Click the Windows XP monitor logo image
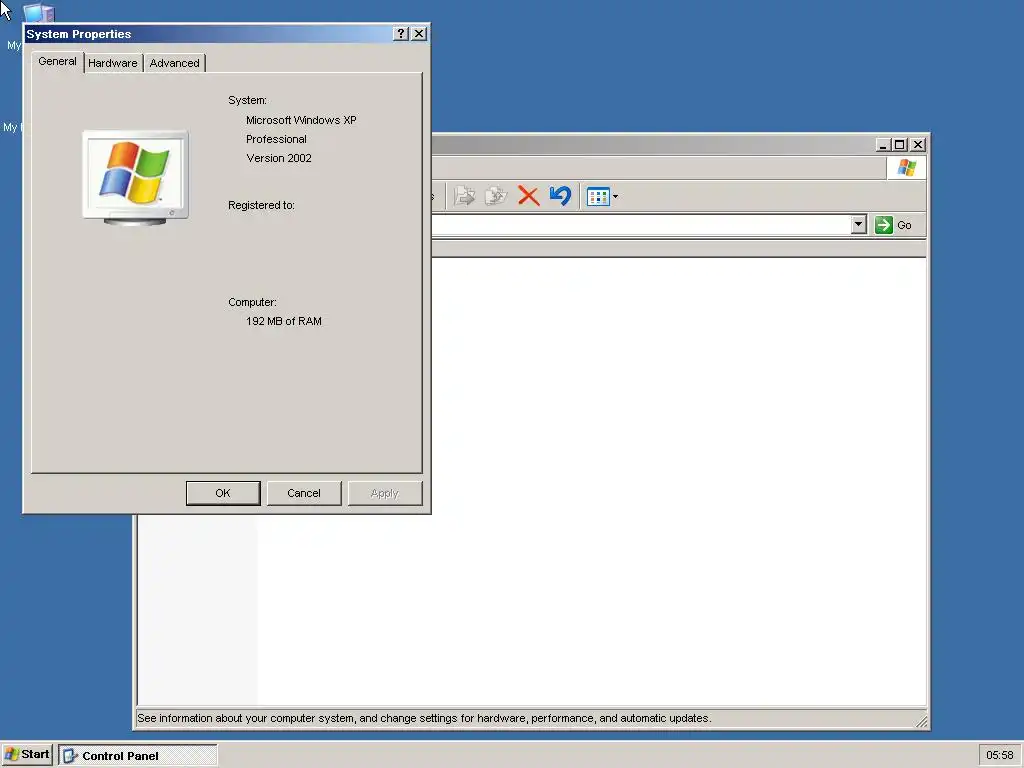The image size is (1024, 768). 136,178
